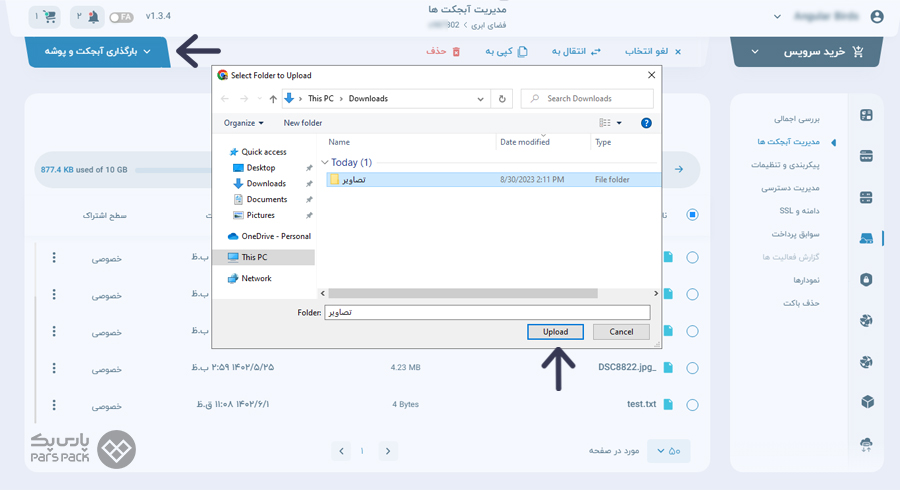Collapse the Today (1) group

tap(325, 162)
